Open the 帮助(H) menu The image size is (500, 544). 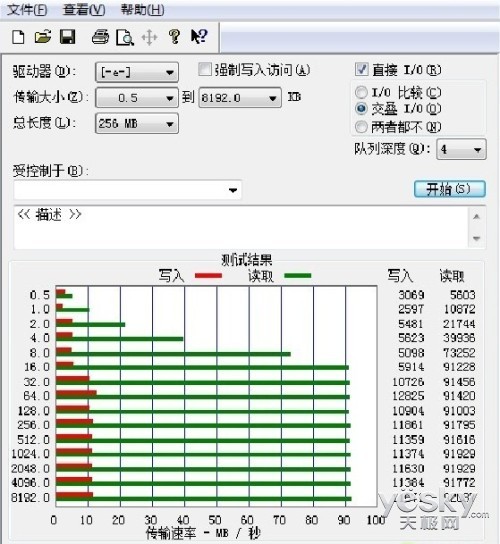click(x=142, y=10)
